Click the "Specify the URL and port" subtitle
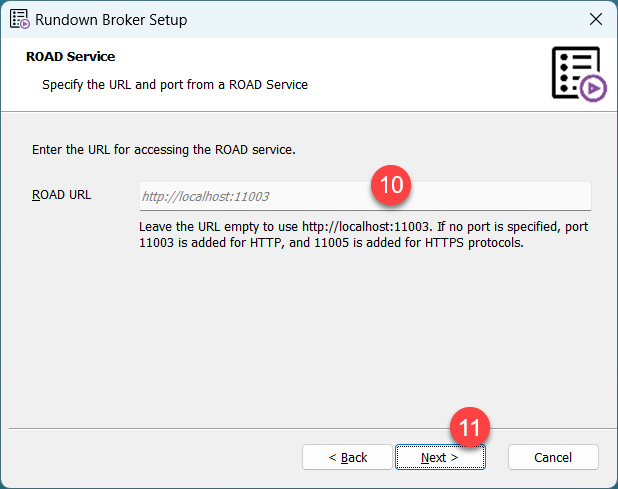Image resolution: width=618 pixels, height=489 pixels. coord(175,85)
